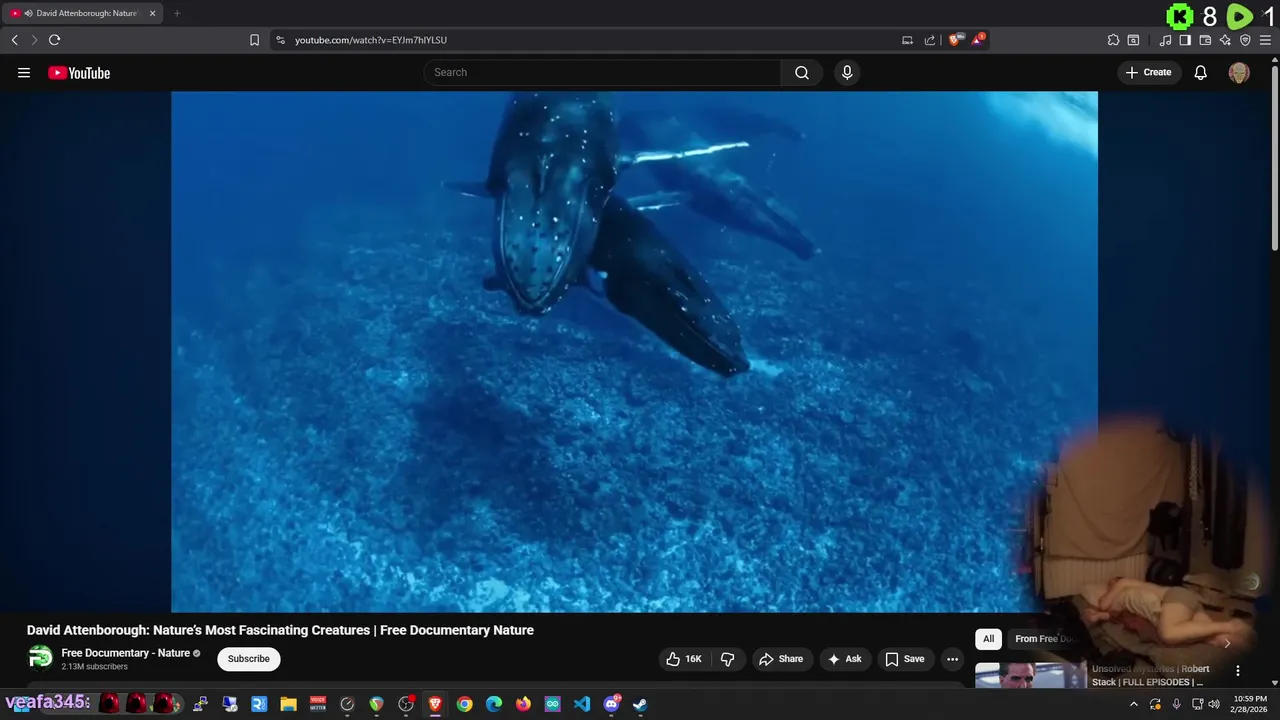1280x720 pixels.
Task: Click the Create button
Action: tap(1149, 72)
